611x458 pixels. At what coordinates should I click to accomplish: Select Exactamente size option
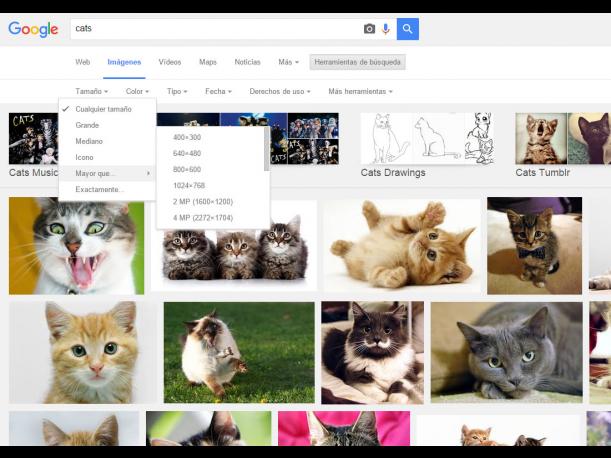tap(107, 189)
